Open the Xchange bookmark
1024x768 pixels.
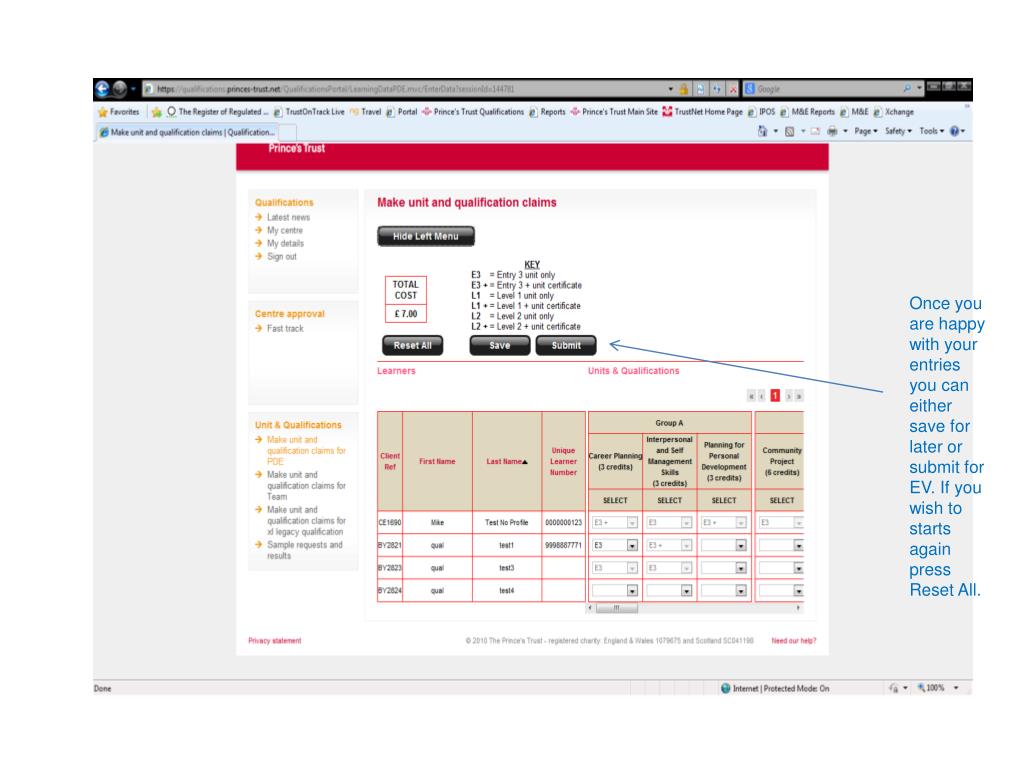point(893,112)
